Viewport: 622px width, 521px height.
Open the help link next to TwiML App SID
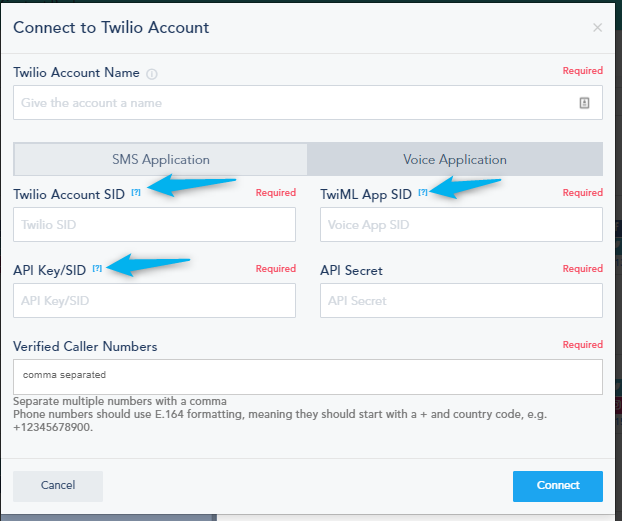423,192
